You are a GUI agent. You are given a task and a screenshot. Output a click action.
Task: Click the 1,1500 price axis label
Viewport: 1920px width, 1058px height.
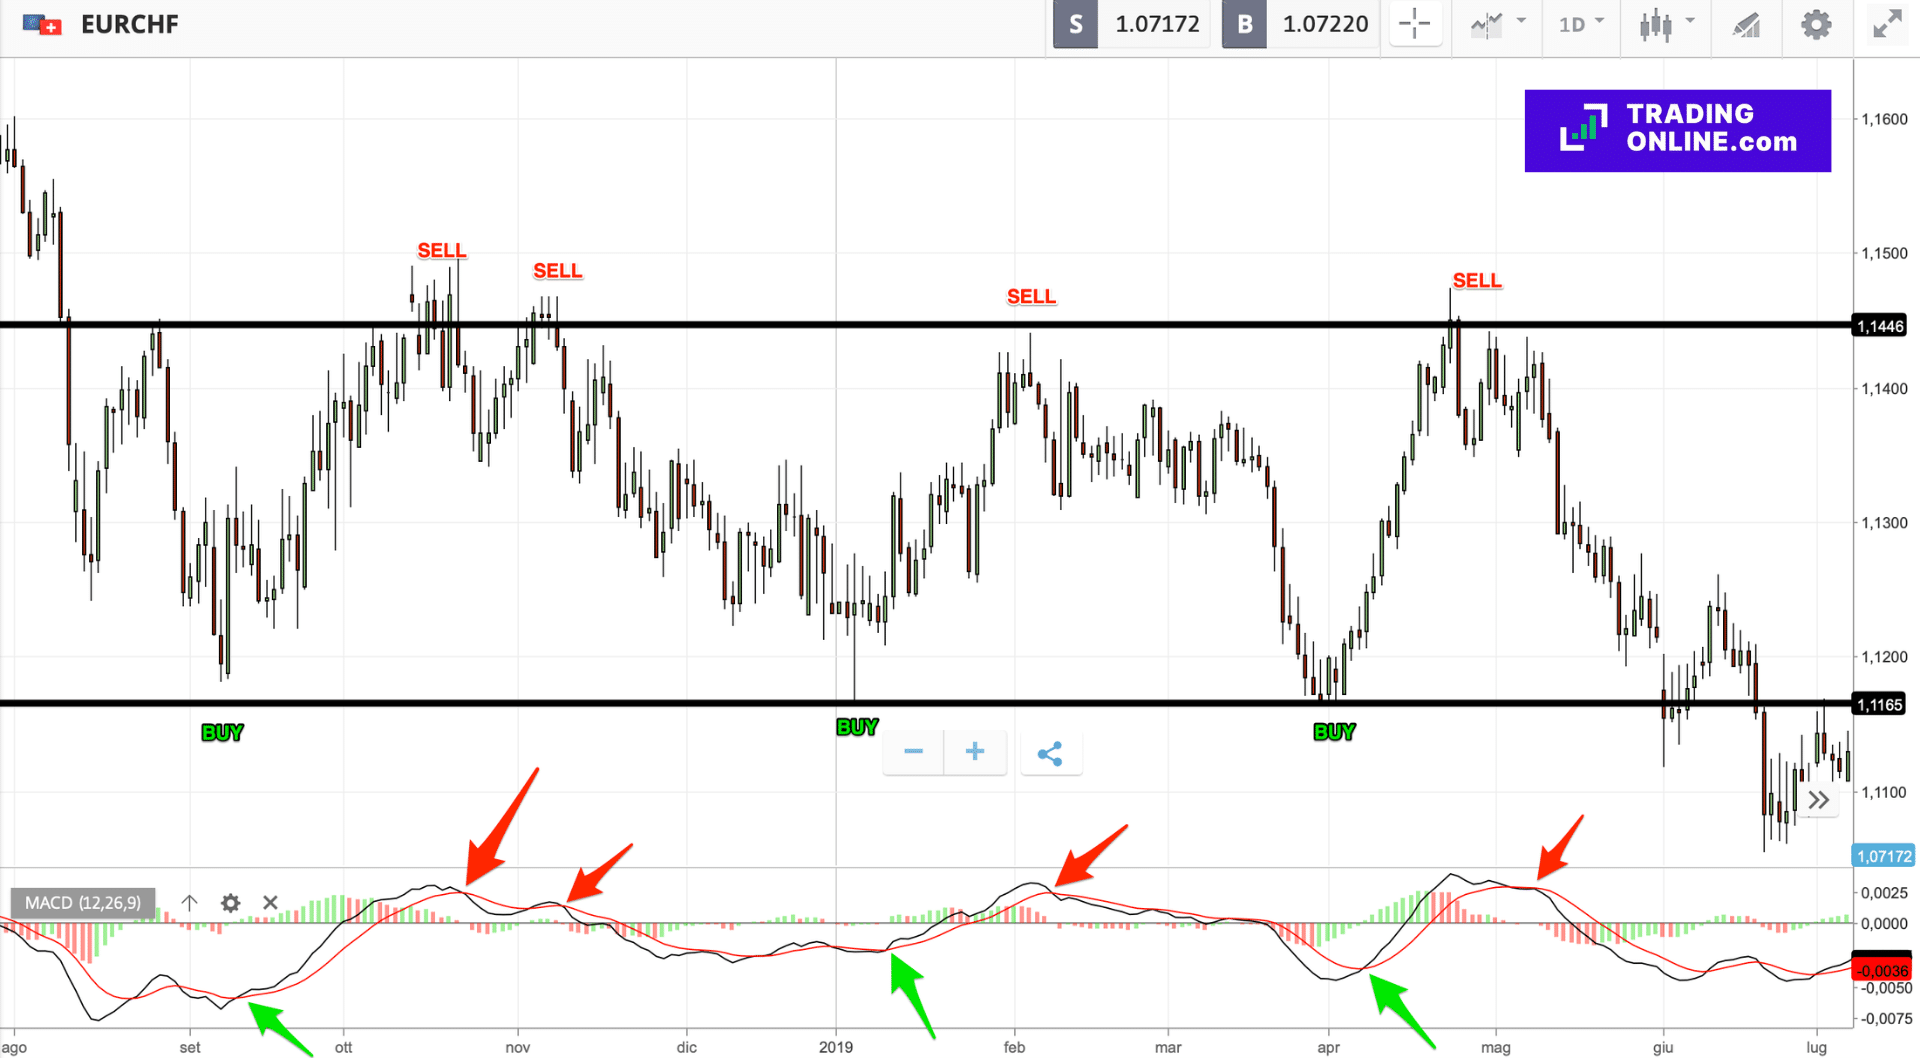[x=1884, y=253]
